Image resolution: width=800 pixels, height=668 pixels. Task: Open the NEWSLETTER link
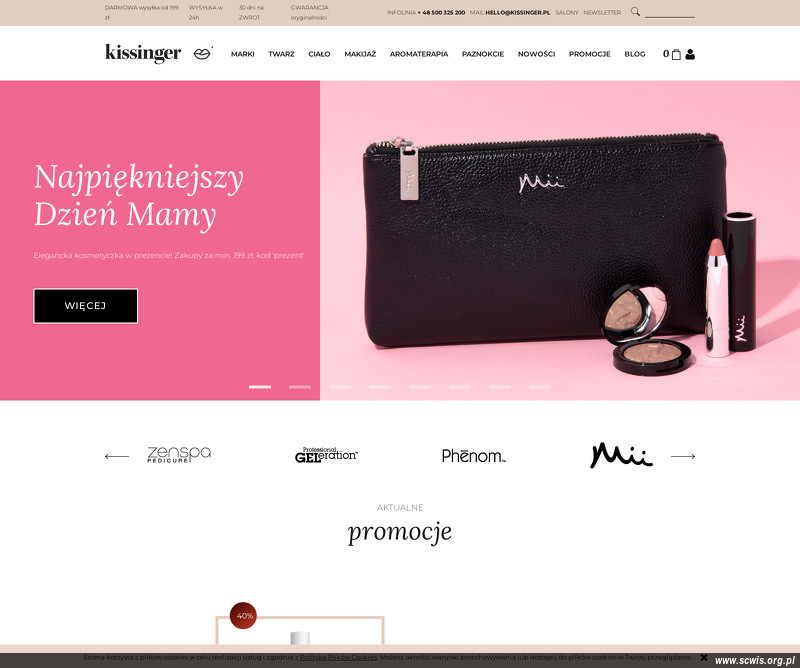602,12
